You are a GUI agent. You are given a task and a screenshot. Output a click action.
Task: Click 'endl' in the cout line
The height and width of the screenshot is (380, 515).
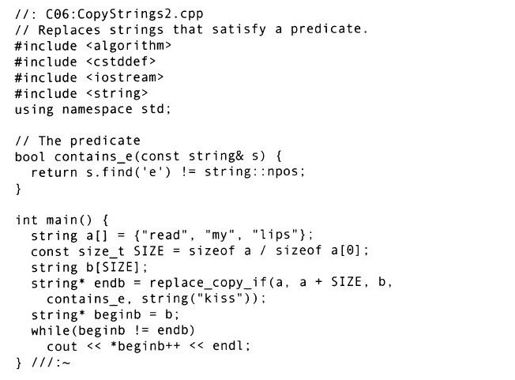click(x=228, y=346)
